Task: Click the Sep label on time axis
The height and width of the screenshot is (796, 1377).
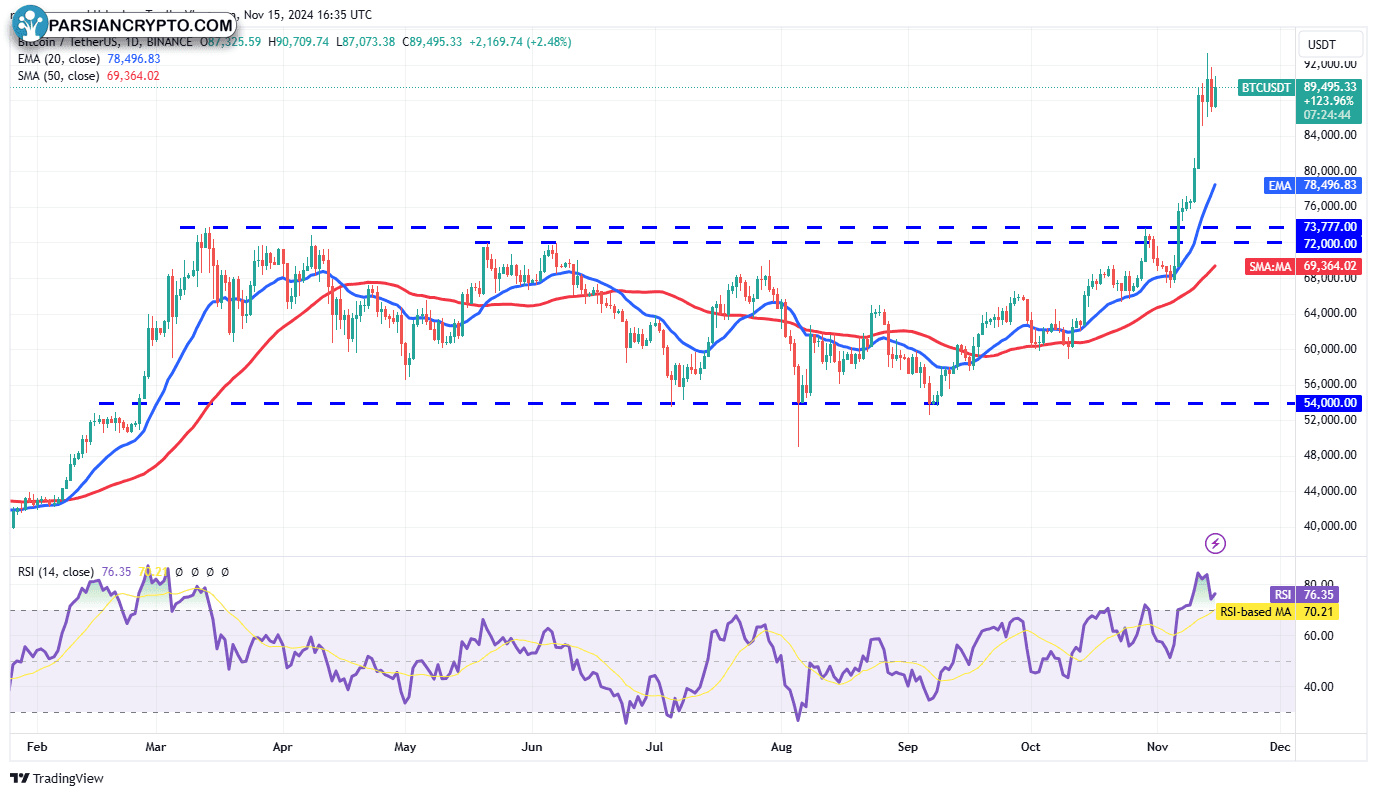Action: pos(909,747)
